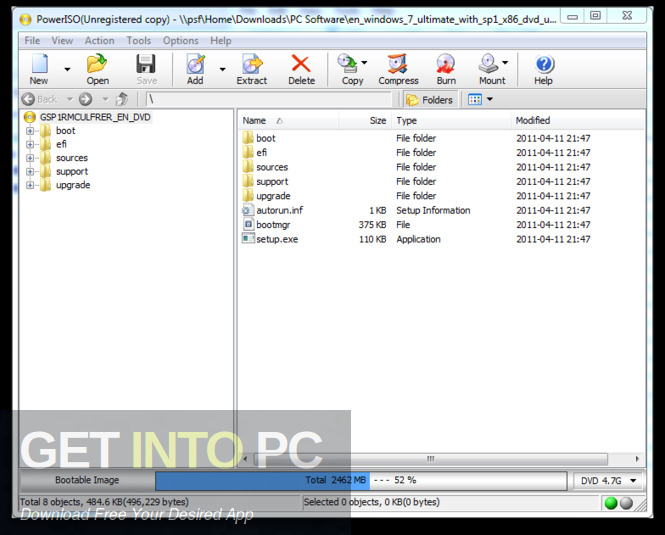Image resolution: width=665 pixels, height=535 pixels.
Task: Sort by Size column header
Action: point(364,120)
